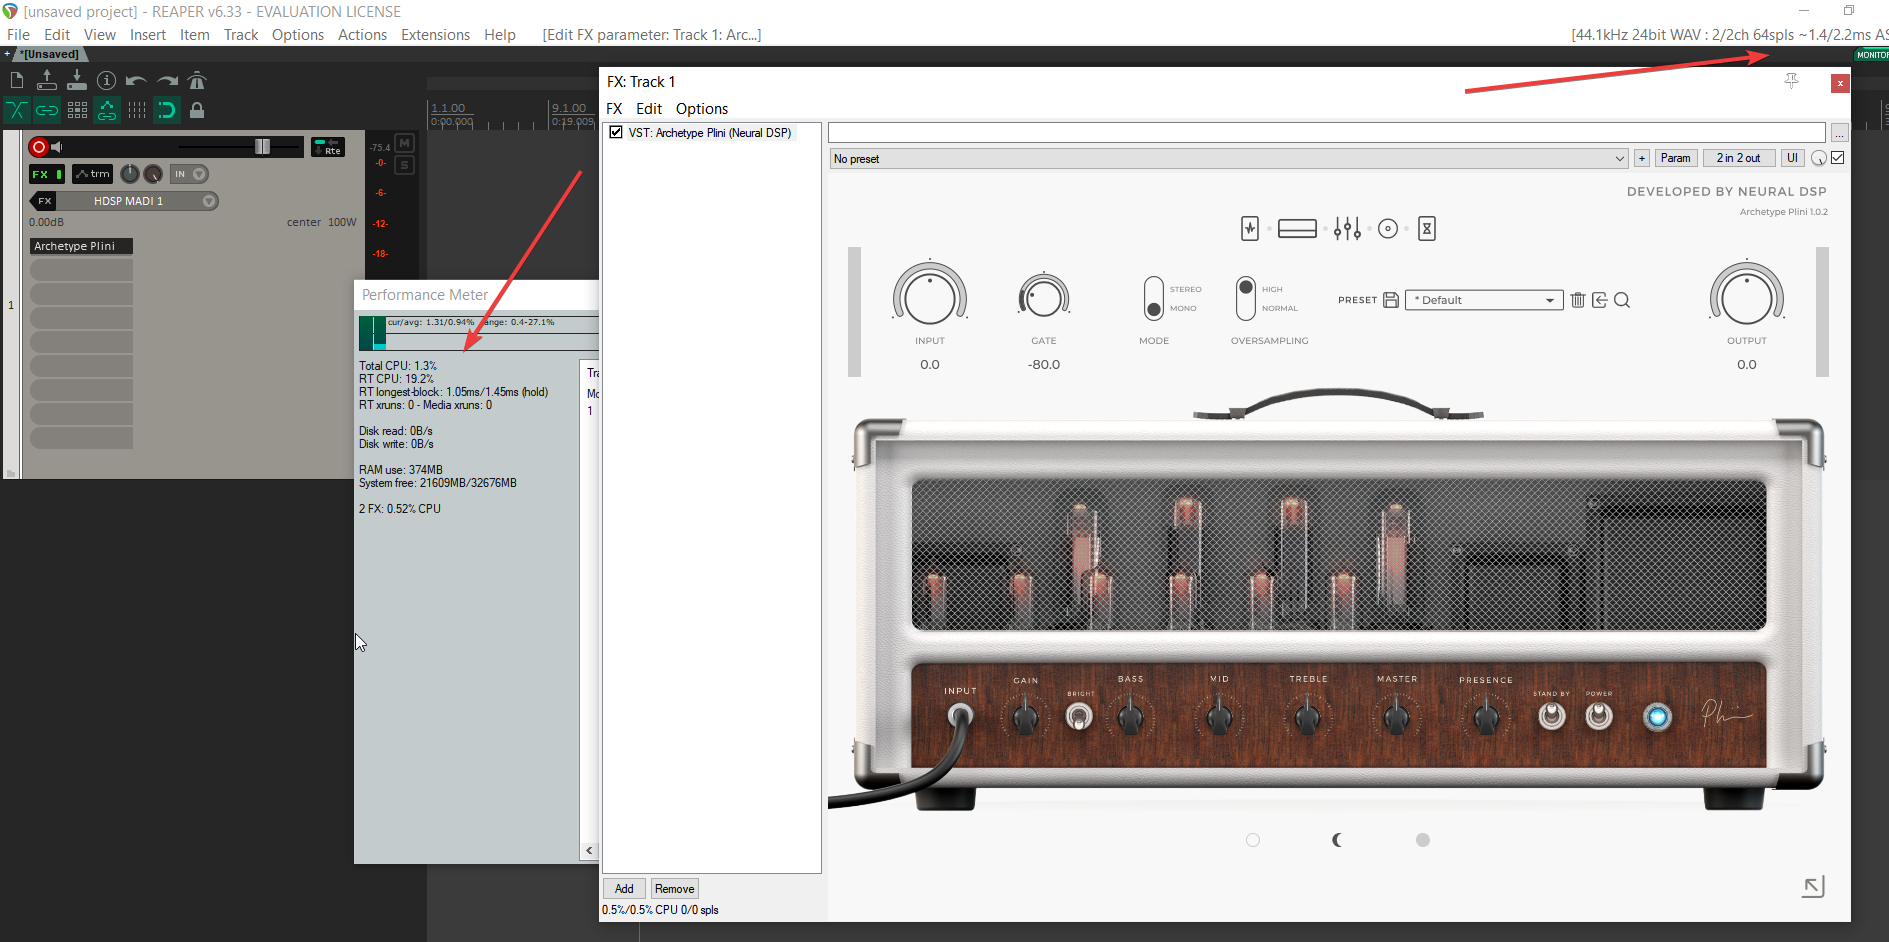Toggle auto-crossfade toolbar icon
1889x942 pixels.
coord(17,110)
